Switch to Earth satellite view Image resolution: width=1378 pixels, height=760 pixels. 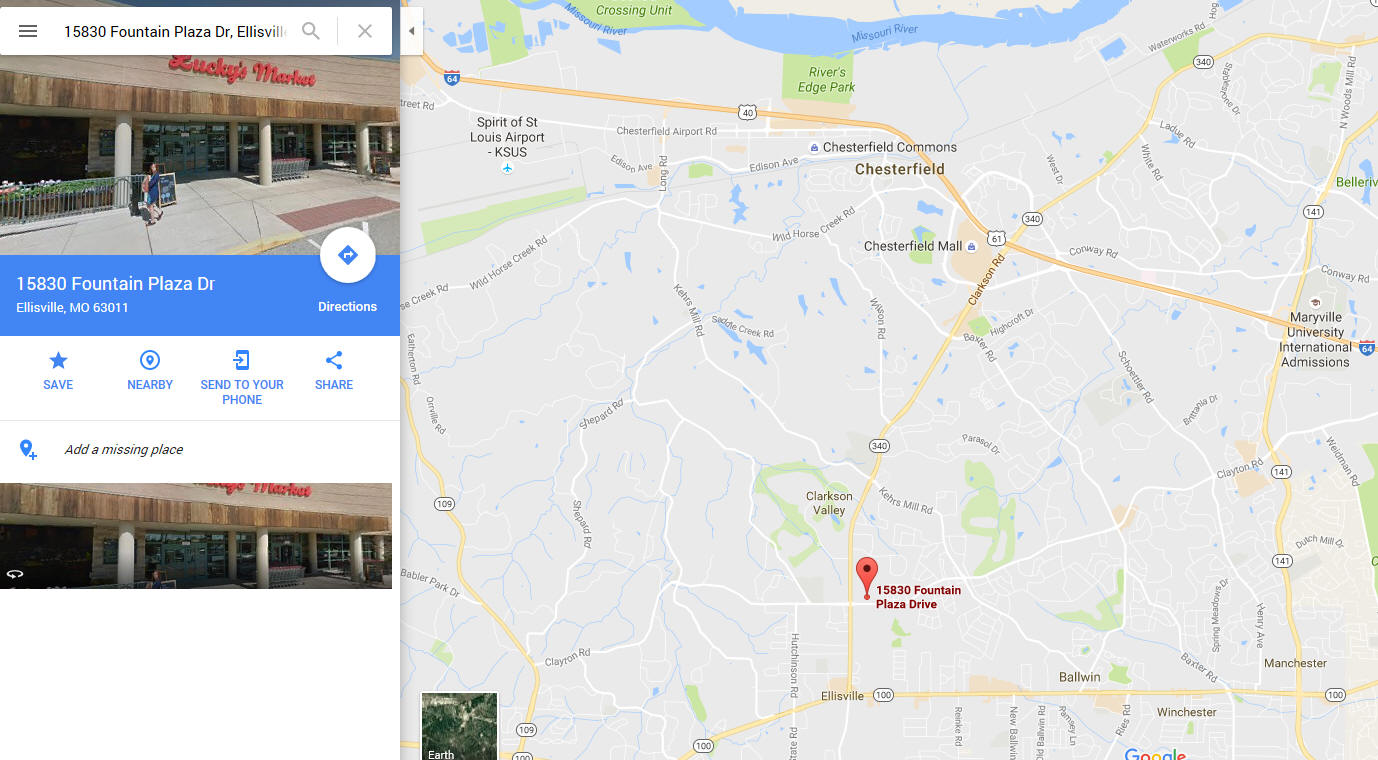[459, 727]
